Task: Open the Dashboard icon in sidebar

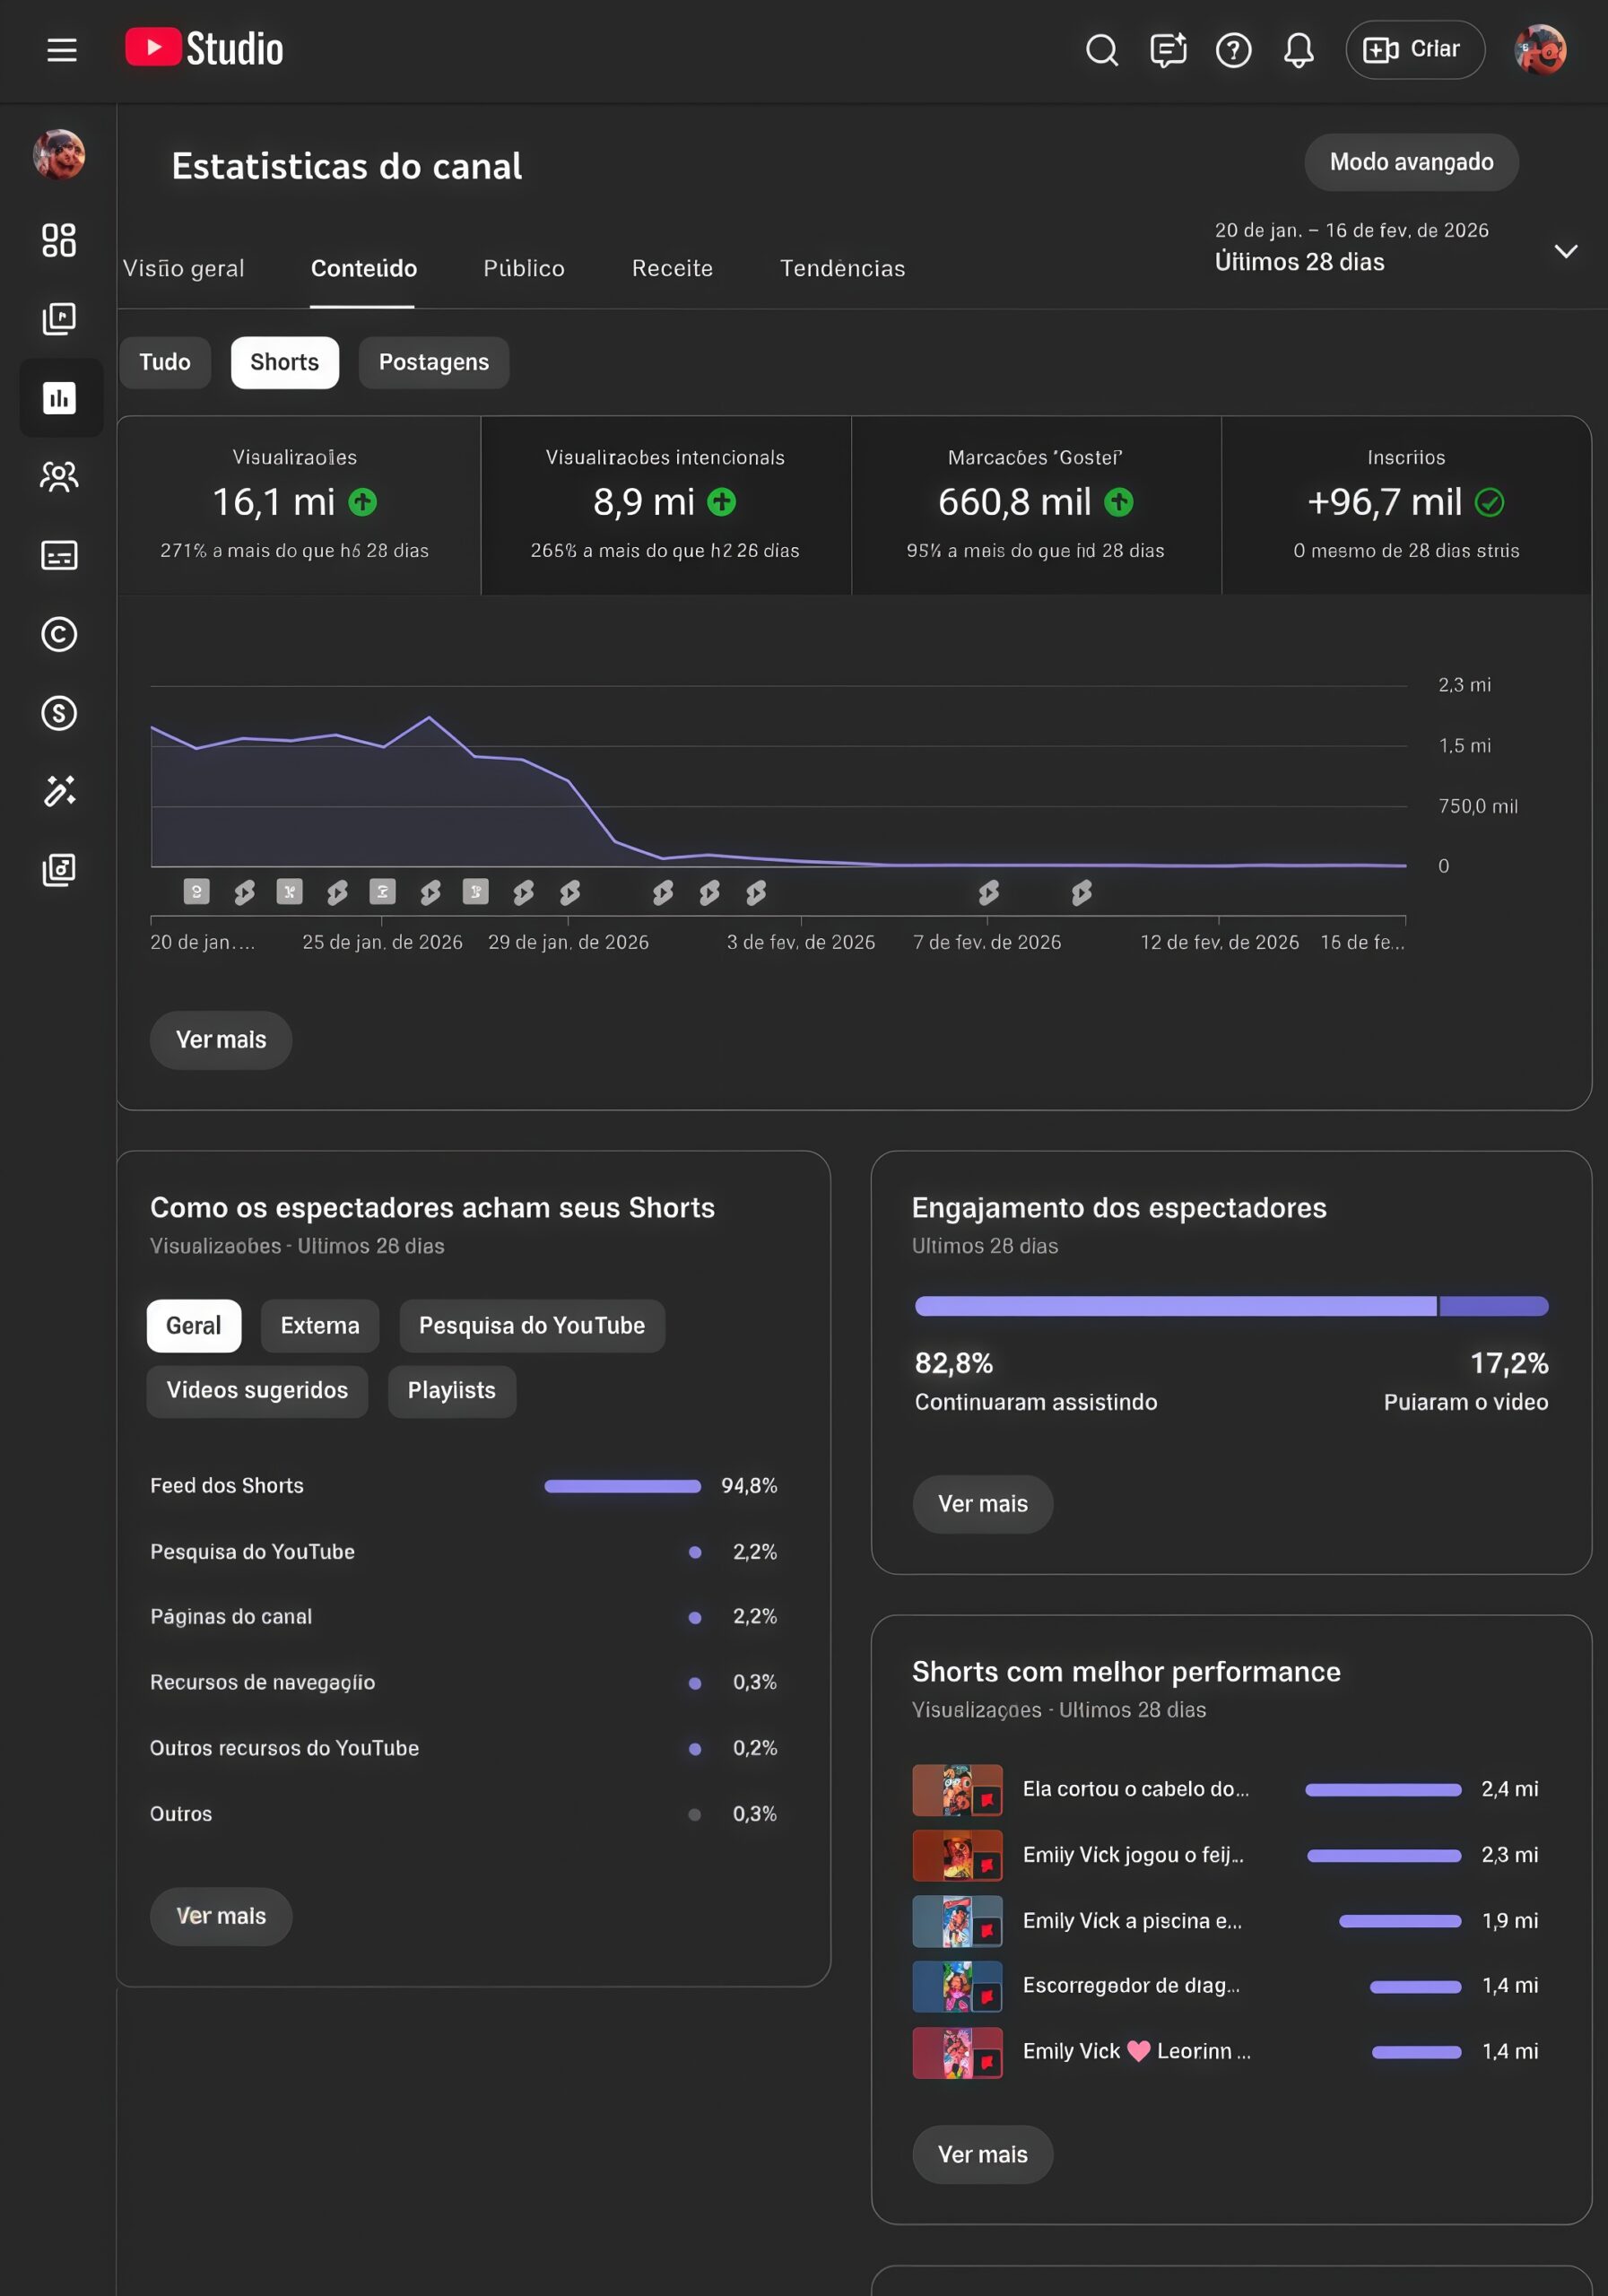Action: tap(59, 240)
